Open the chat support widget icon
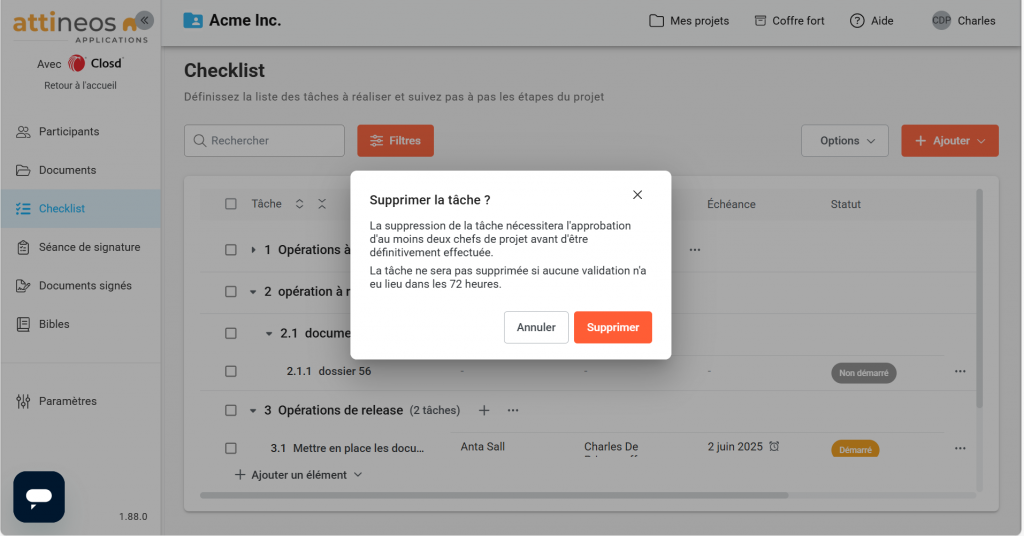This screenshot has height=536, width=1024. pyautogui.click(x=39, y=496)
